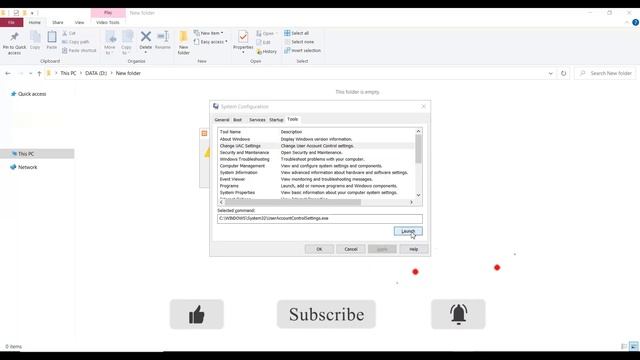Click the Cut command in ribbon
The width and height of the screenshot is (640, 360).
click(69, 33)
